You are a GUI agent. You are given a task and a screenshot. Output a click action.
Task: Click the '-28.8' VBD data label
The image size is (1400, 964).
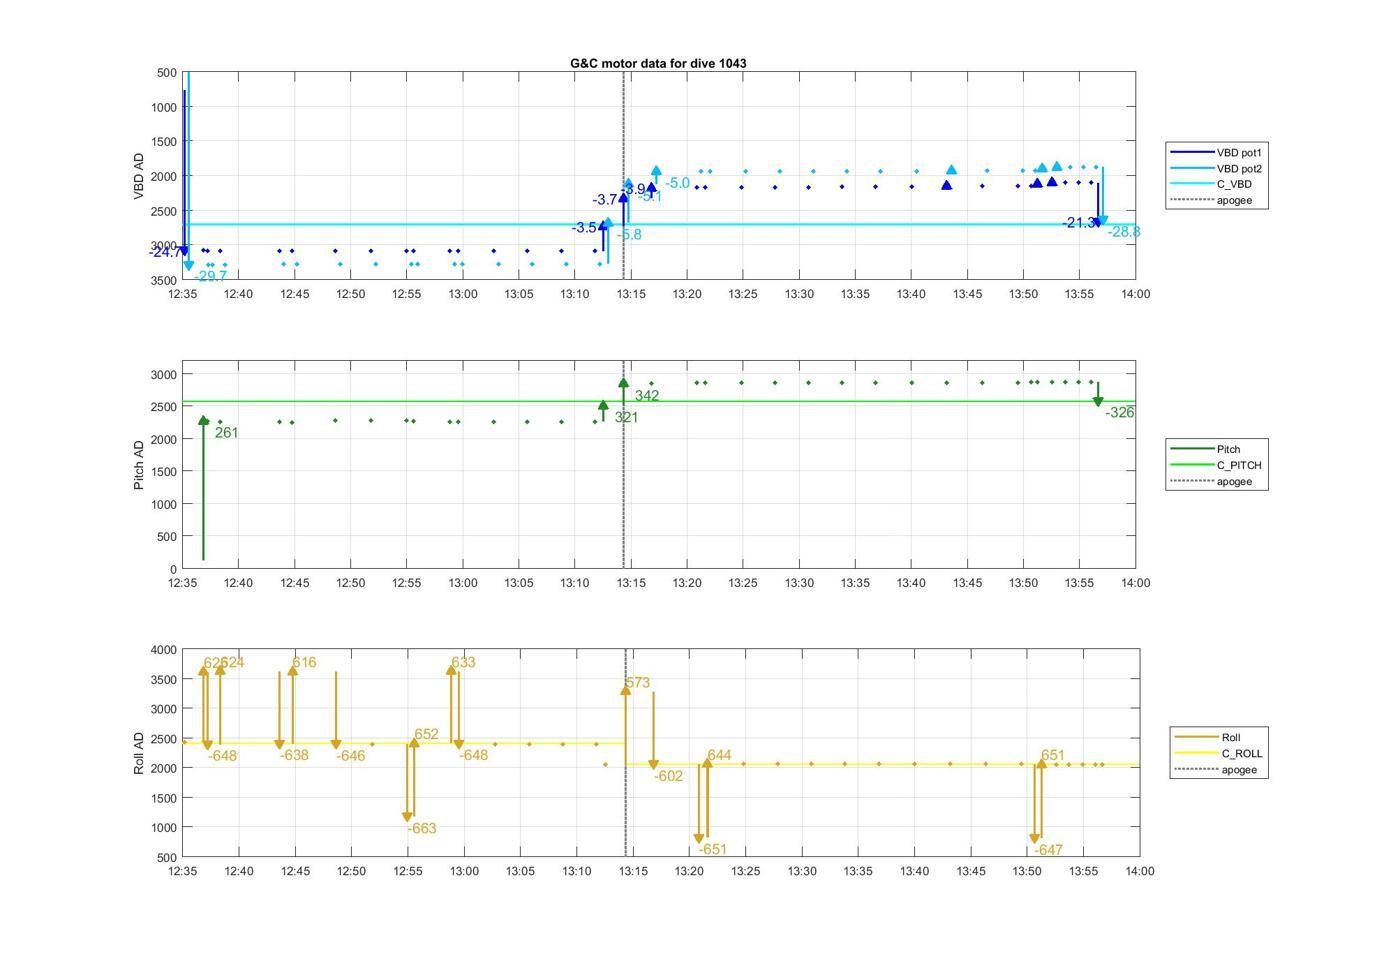(x=1124, y=232)
